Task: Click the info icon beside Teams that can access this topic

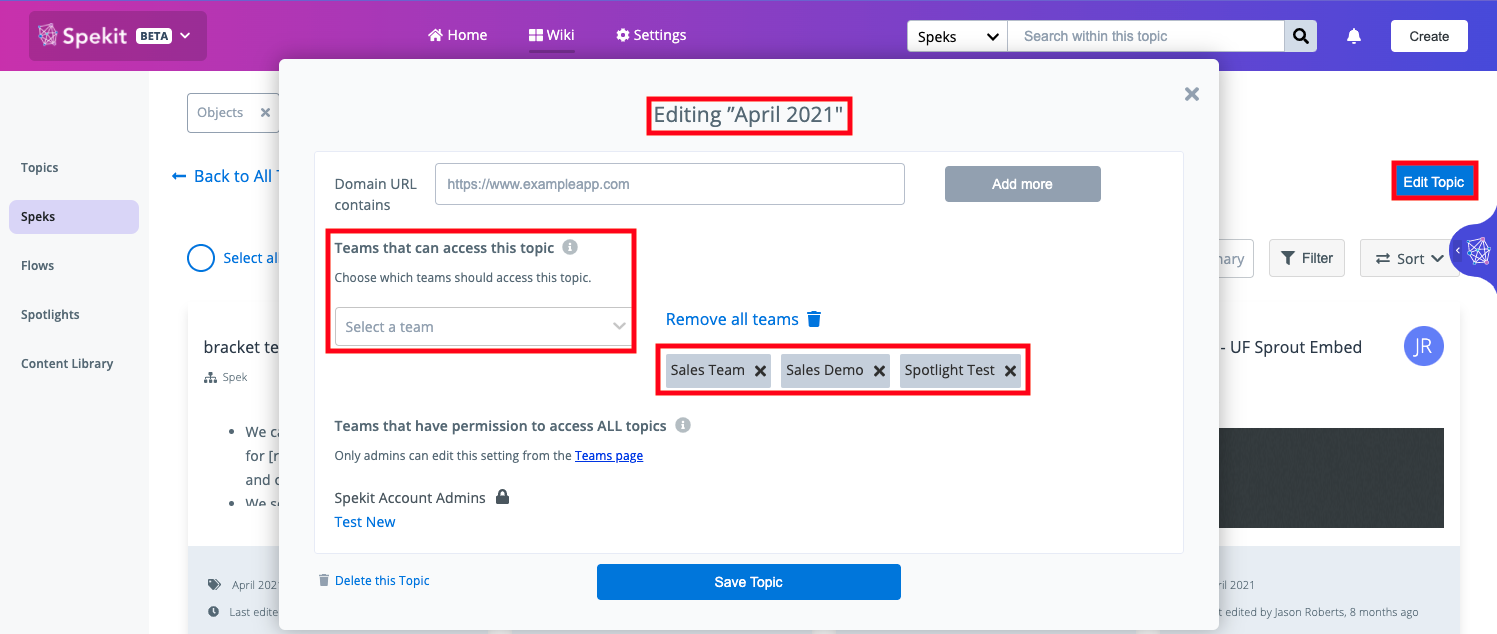Action: (569, 247)
